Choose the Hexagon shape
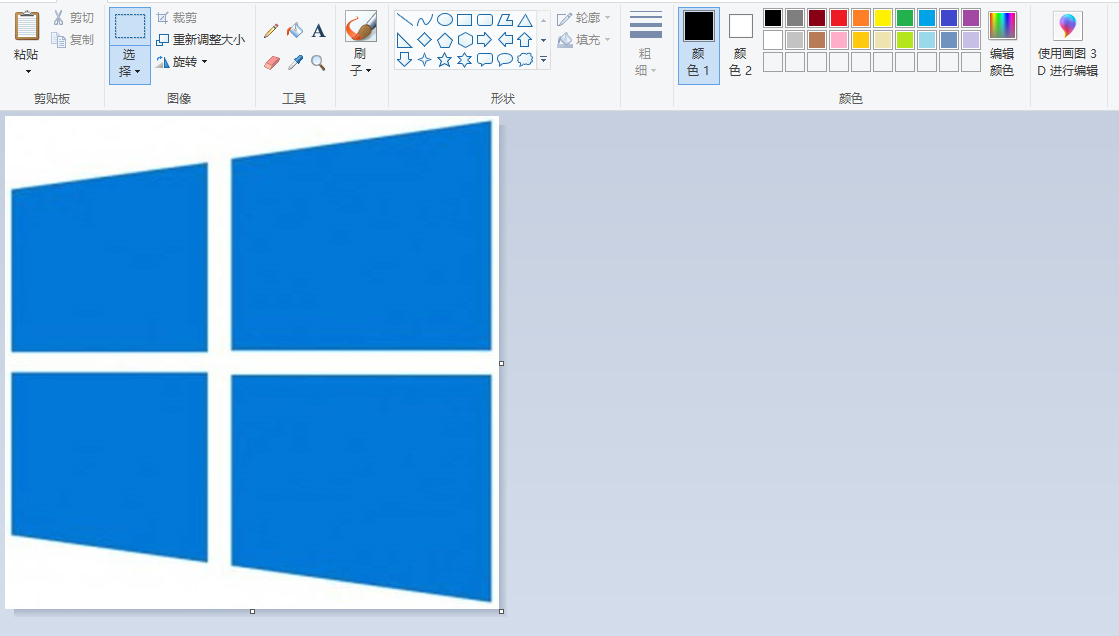Screen dimensions: 1119x636 pyautogui.click(x=465, y=40)
